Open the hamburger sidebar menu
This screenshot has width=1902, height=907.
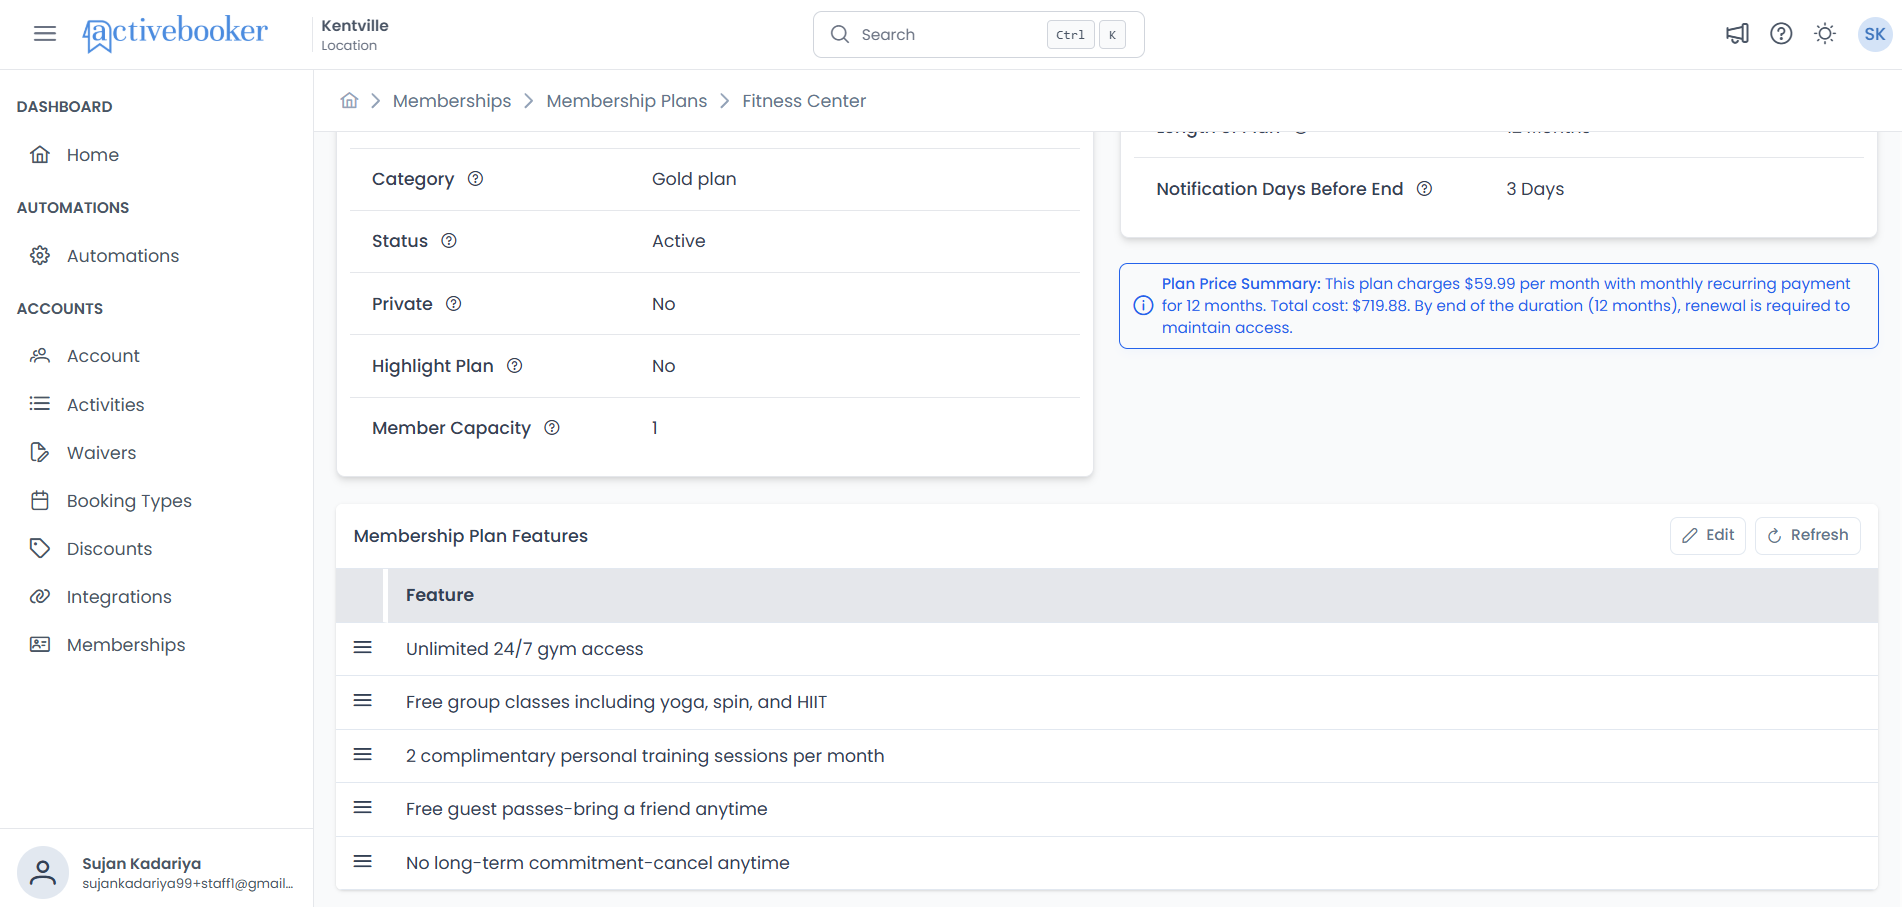[44, 34]
